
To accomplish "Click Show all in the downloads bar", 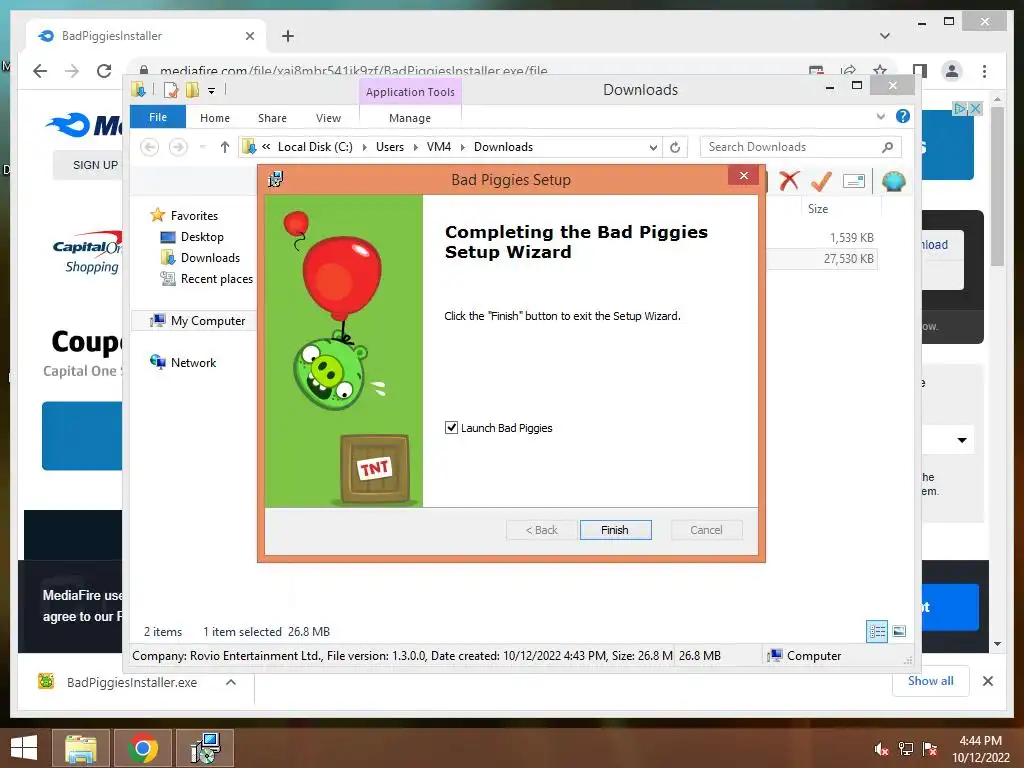I will 931,680.
